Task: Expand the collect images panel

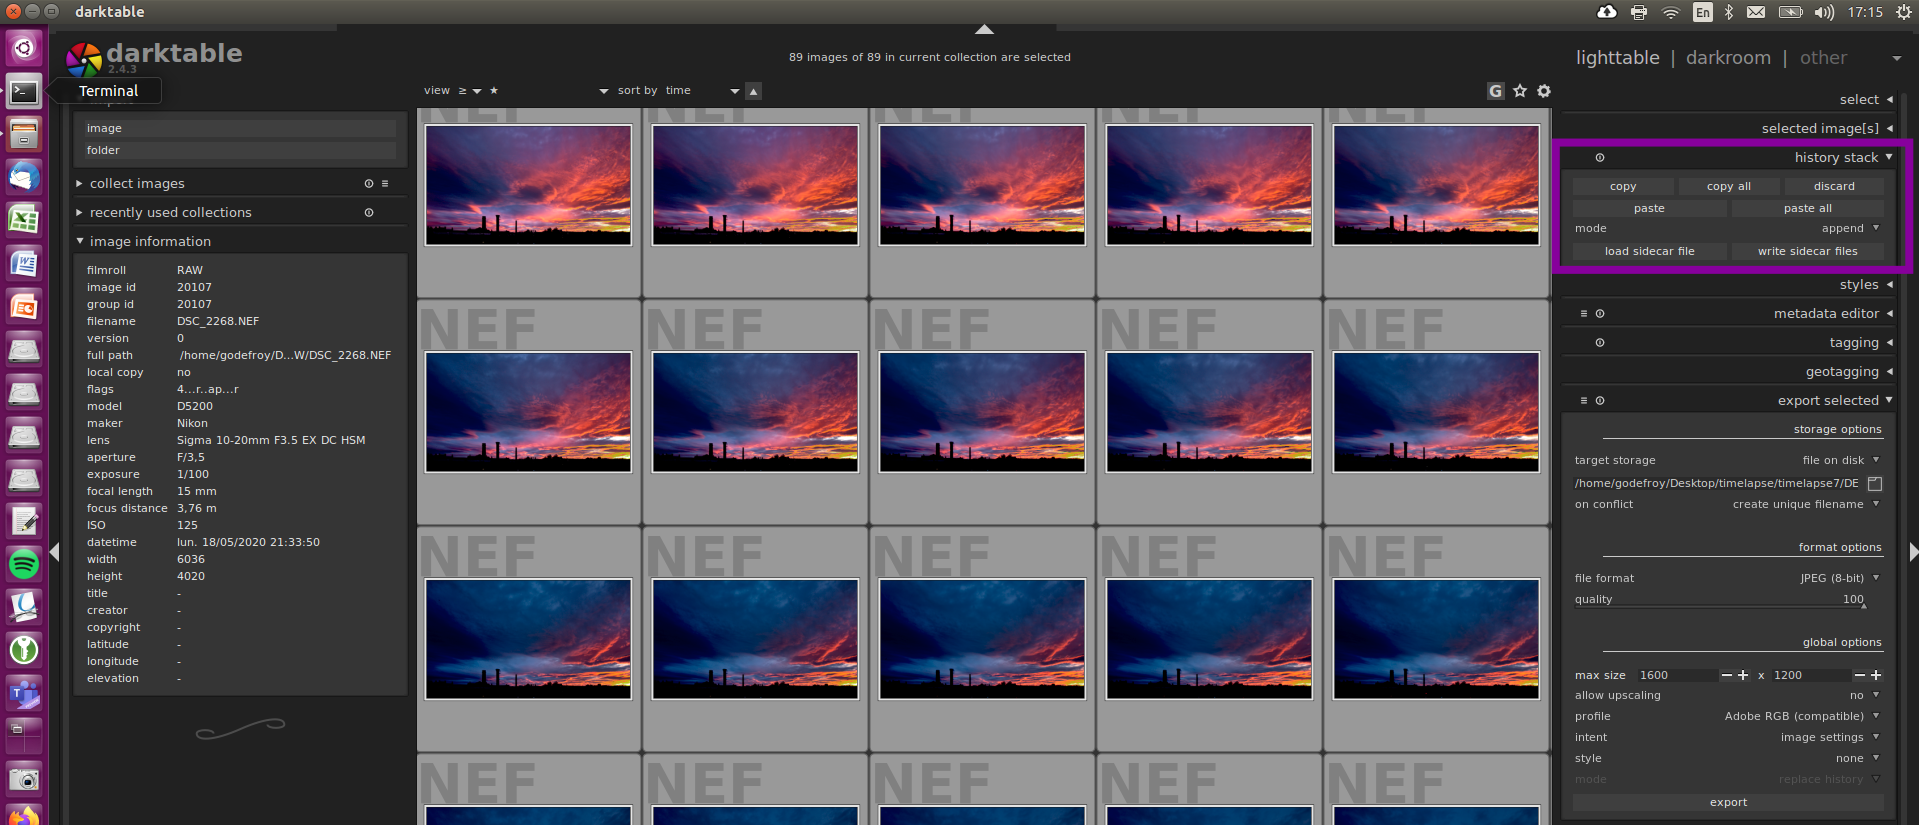Action: [131, 184]
